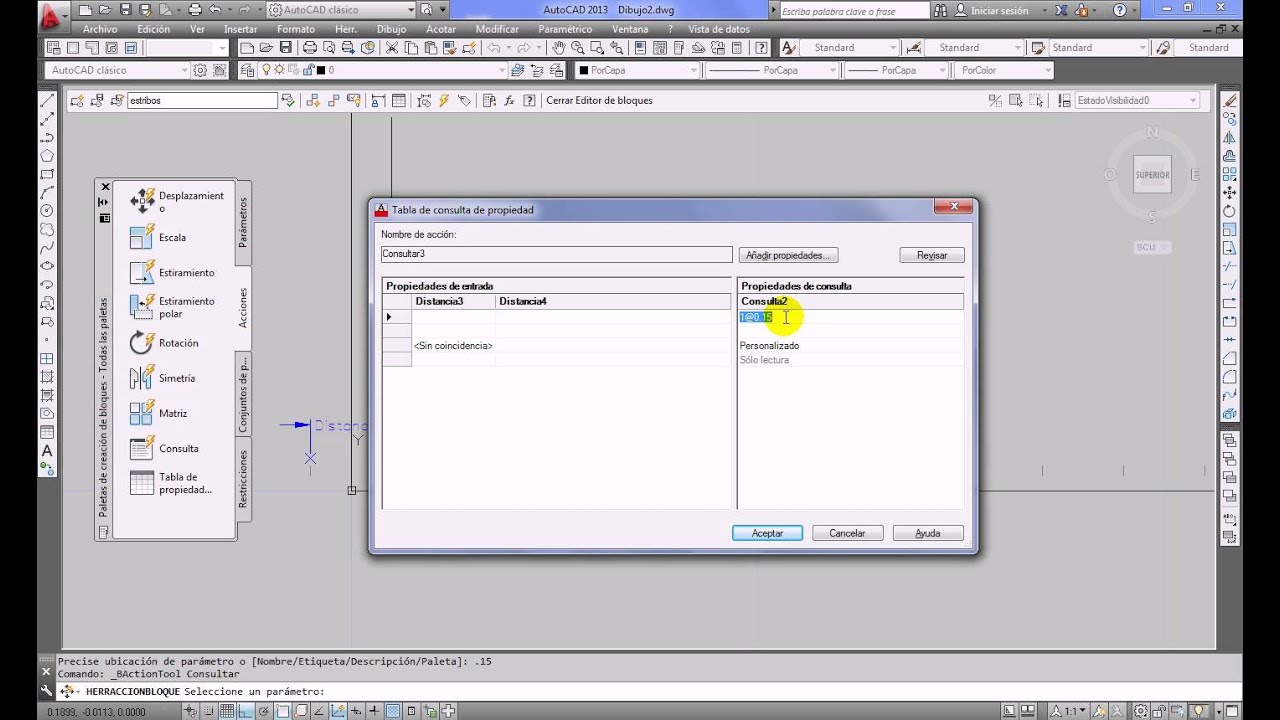
Task: Click the Save icon in quick access toolbar
Action: point(125,10)
